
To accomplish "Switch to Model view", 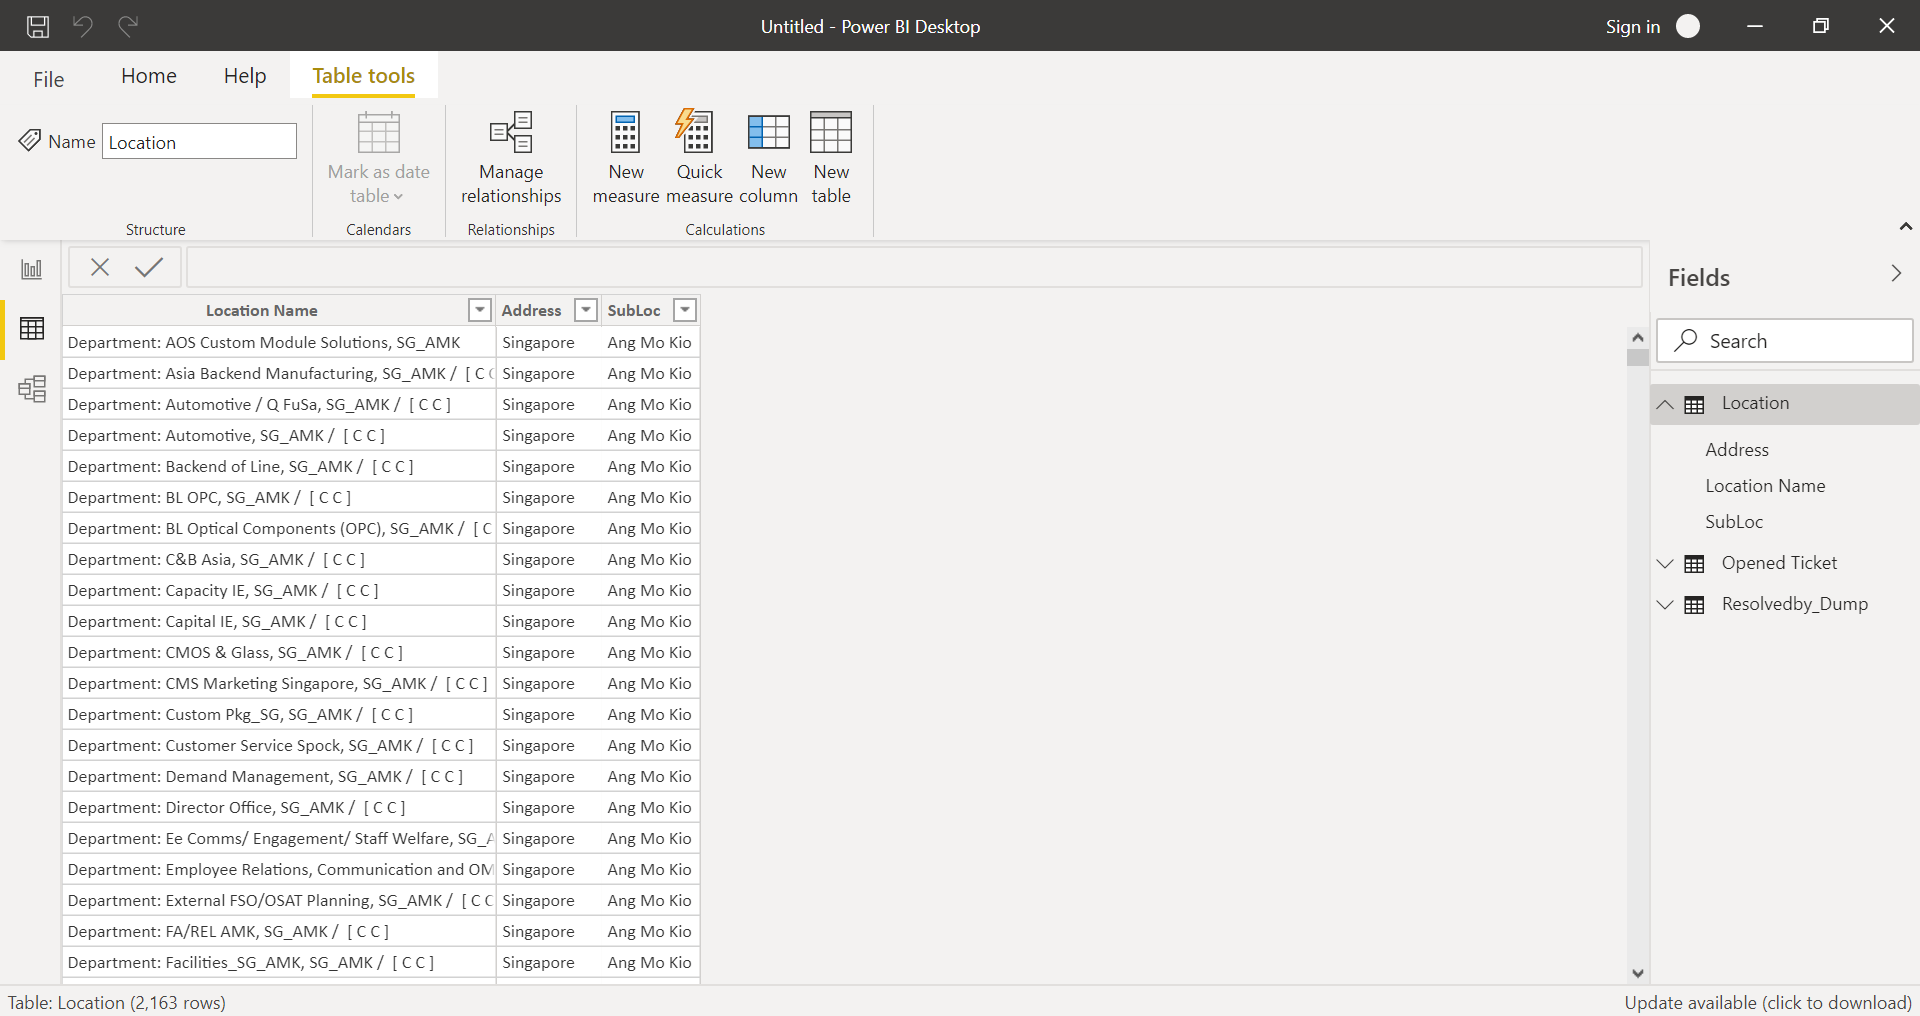I will pyautogui.click(x=32, y=389).
